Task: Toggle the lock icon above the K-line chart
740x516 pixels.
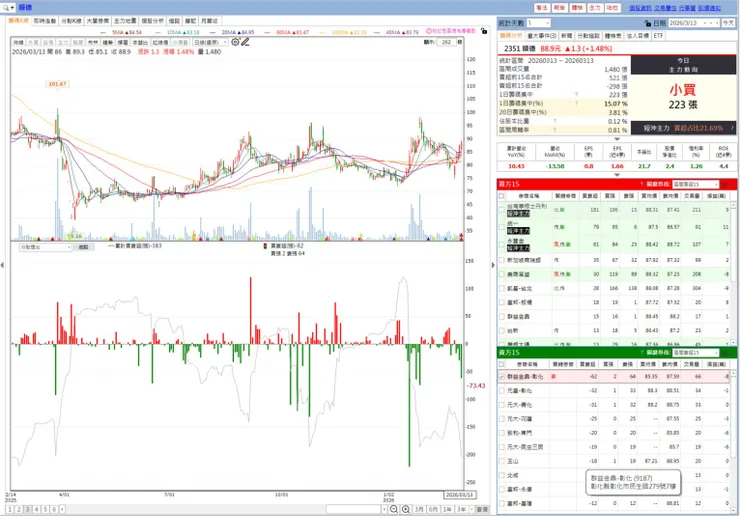Action: pyautogui.click(x=484, y=31)
